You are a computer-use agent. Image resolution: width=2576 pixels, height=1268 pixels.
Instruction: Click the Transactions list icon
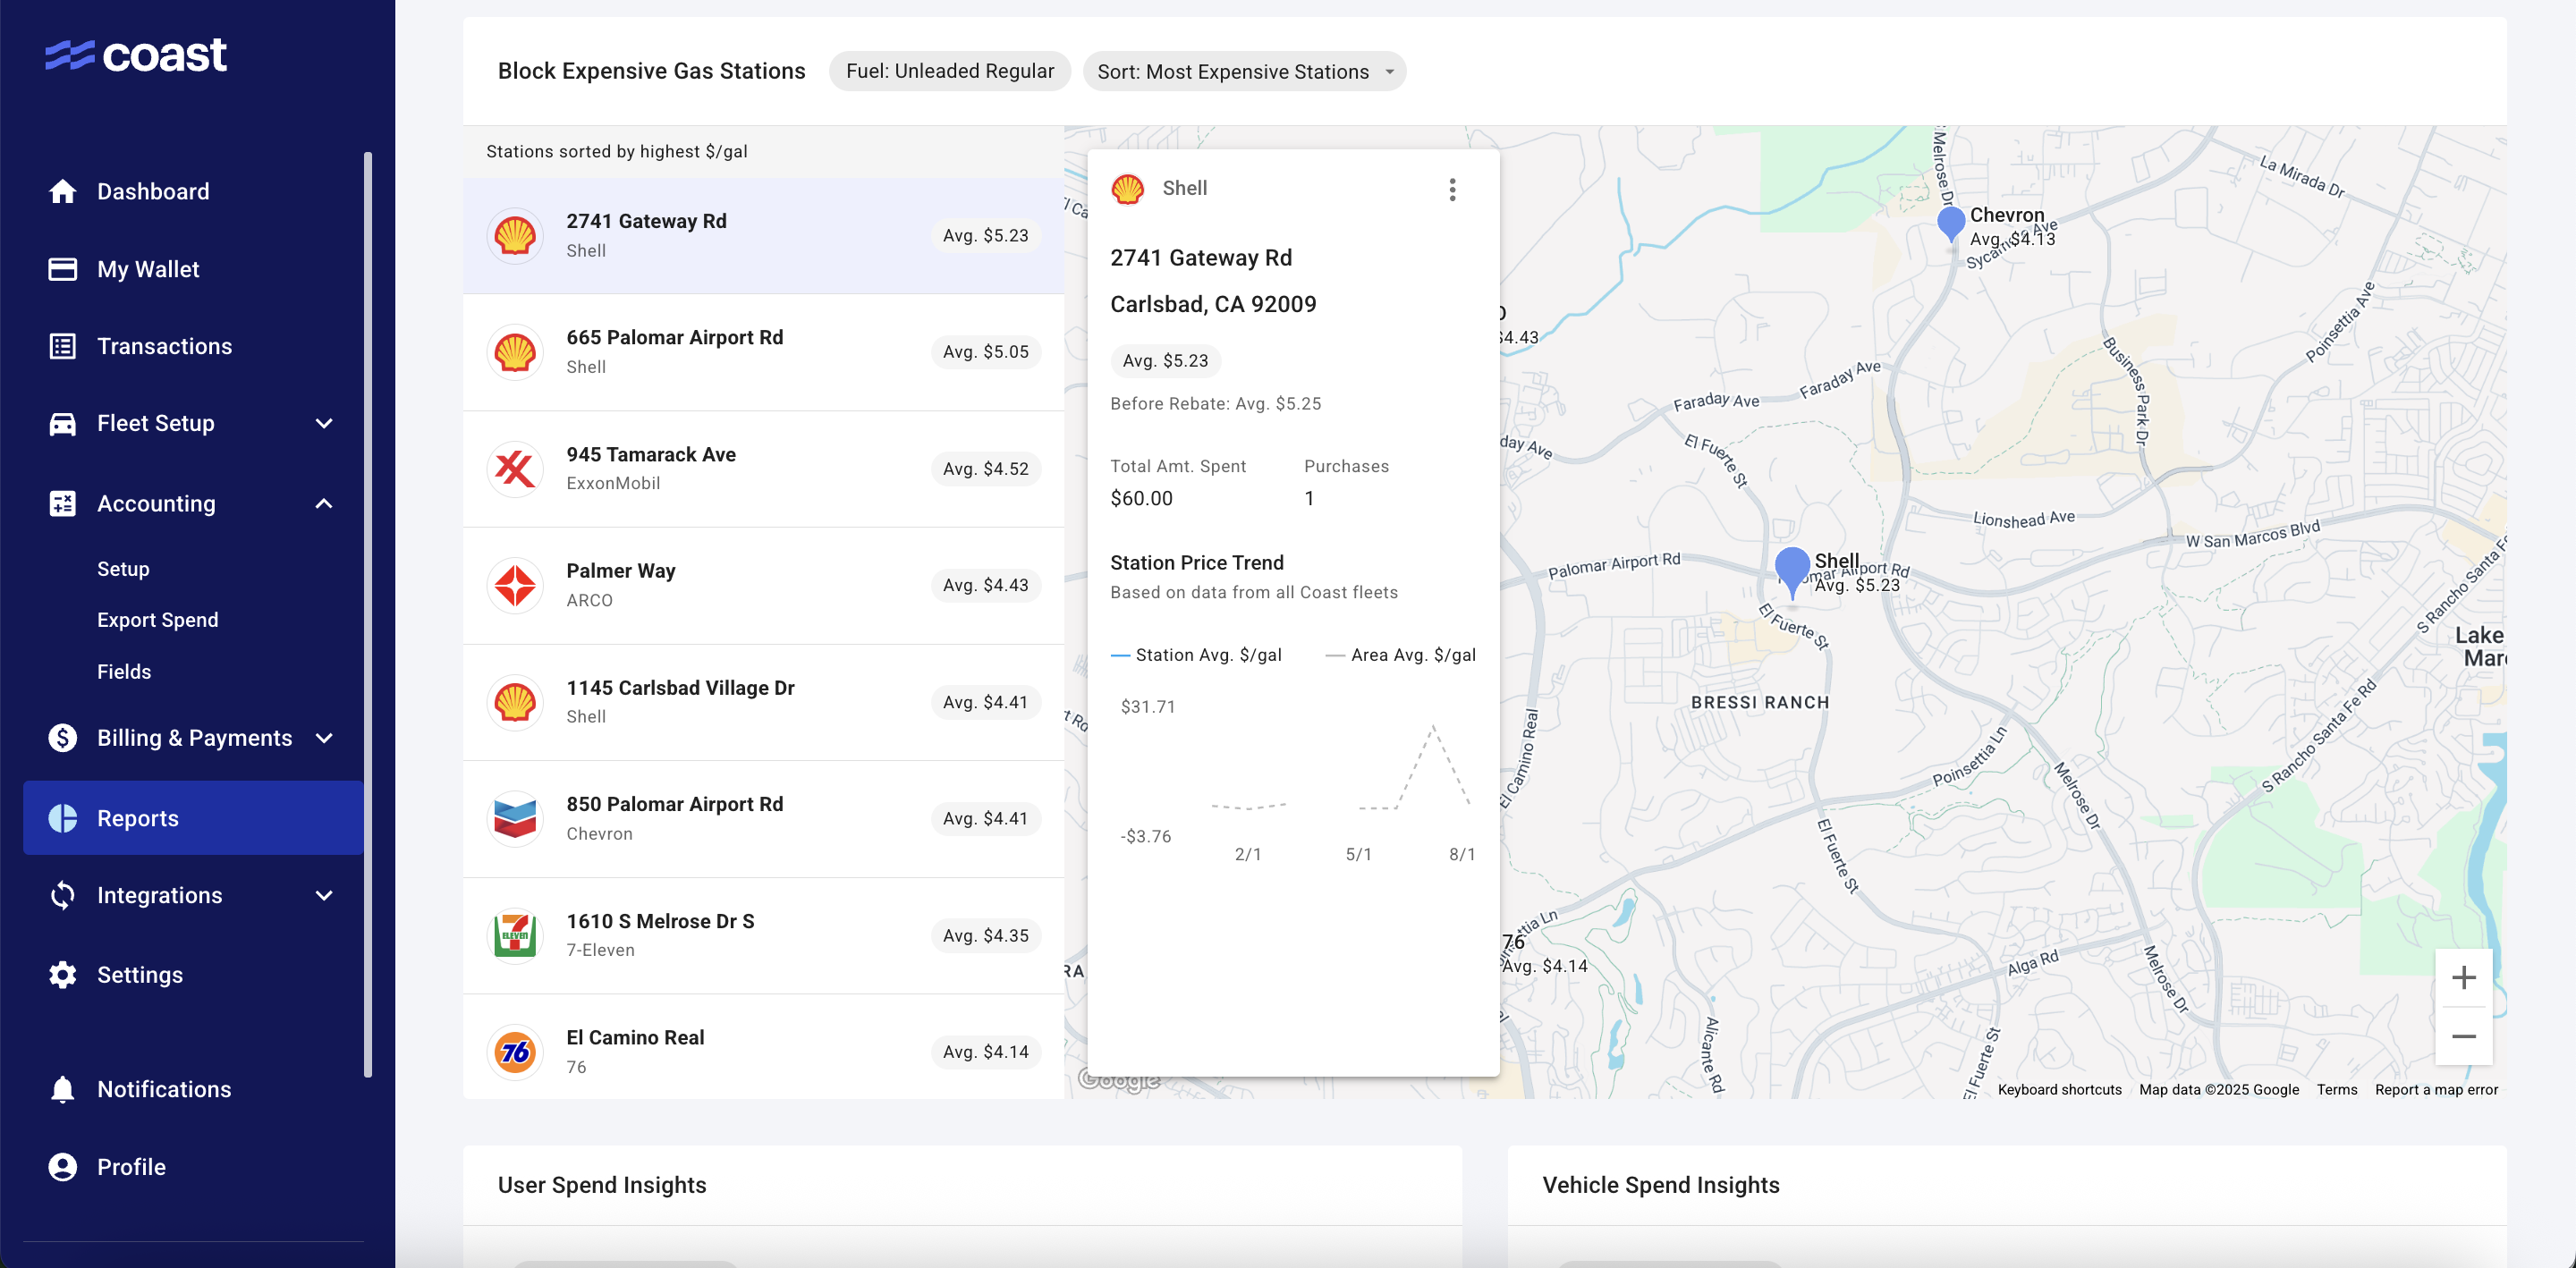62,346
